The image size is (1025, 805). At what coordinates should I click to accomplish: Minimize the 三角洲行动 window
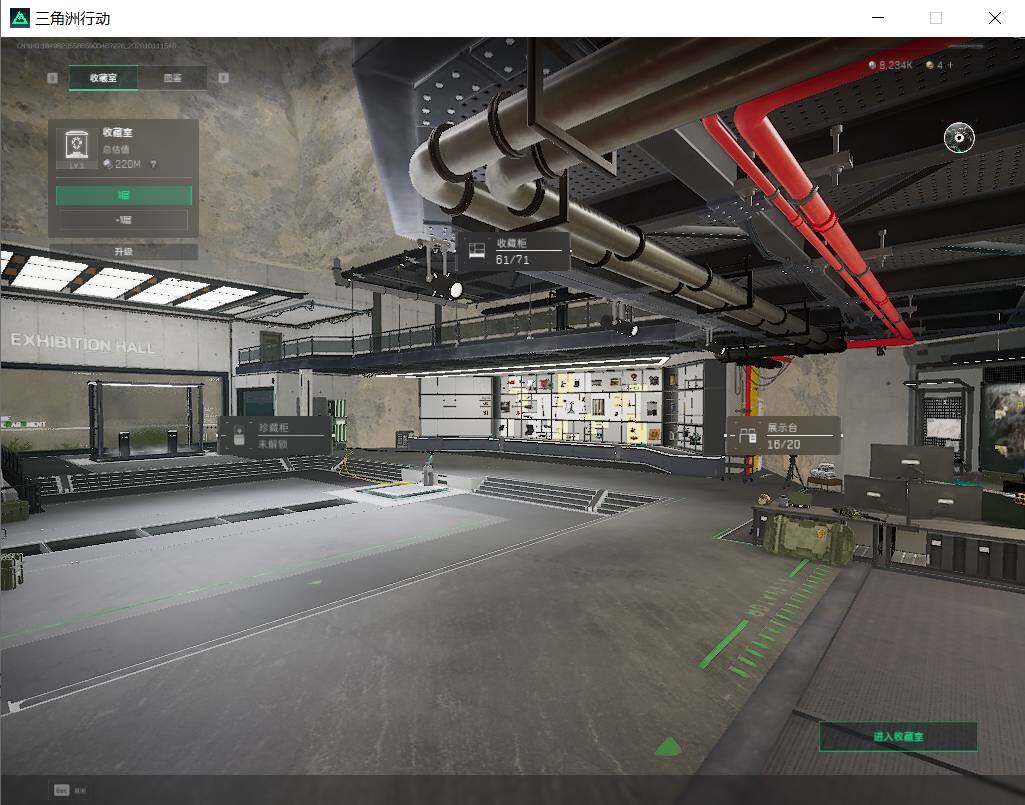(879, 18)
